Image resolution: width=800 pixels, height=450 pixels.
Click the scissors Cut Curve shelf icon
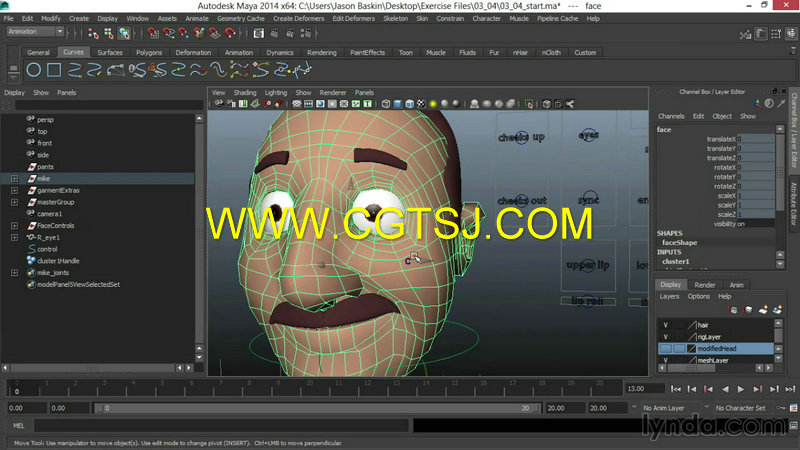tap(157, 70)
